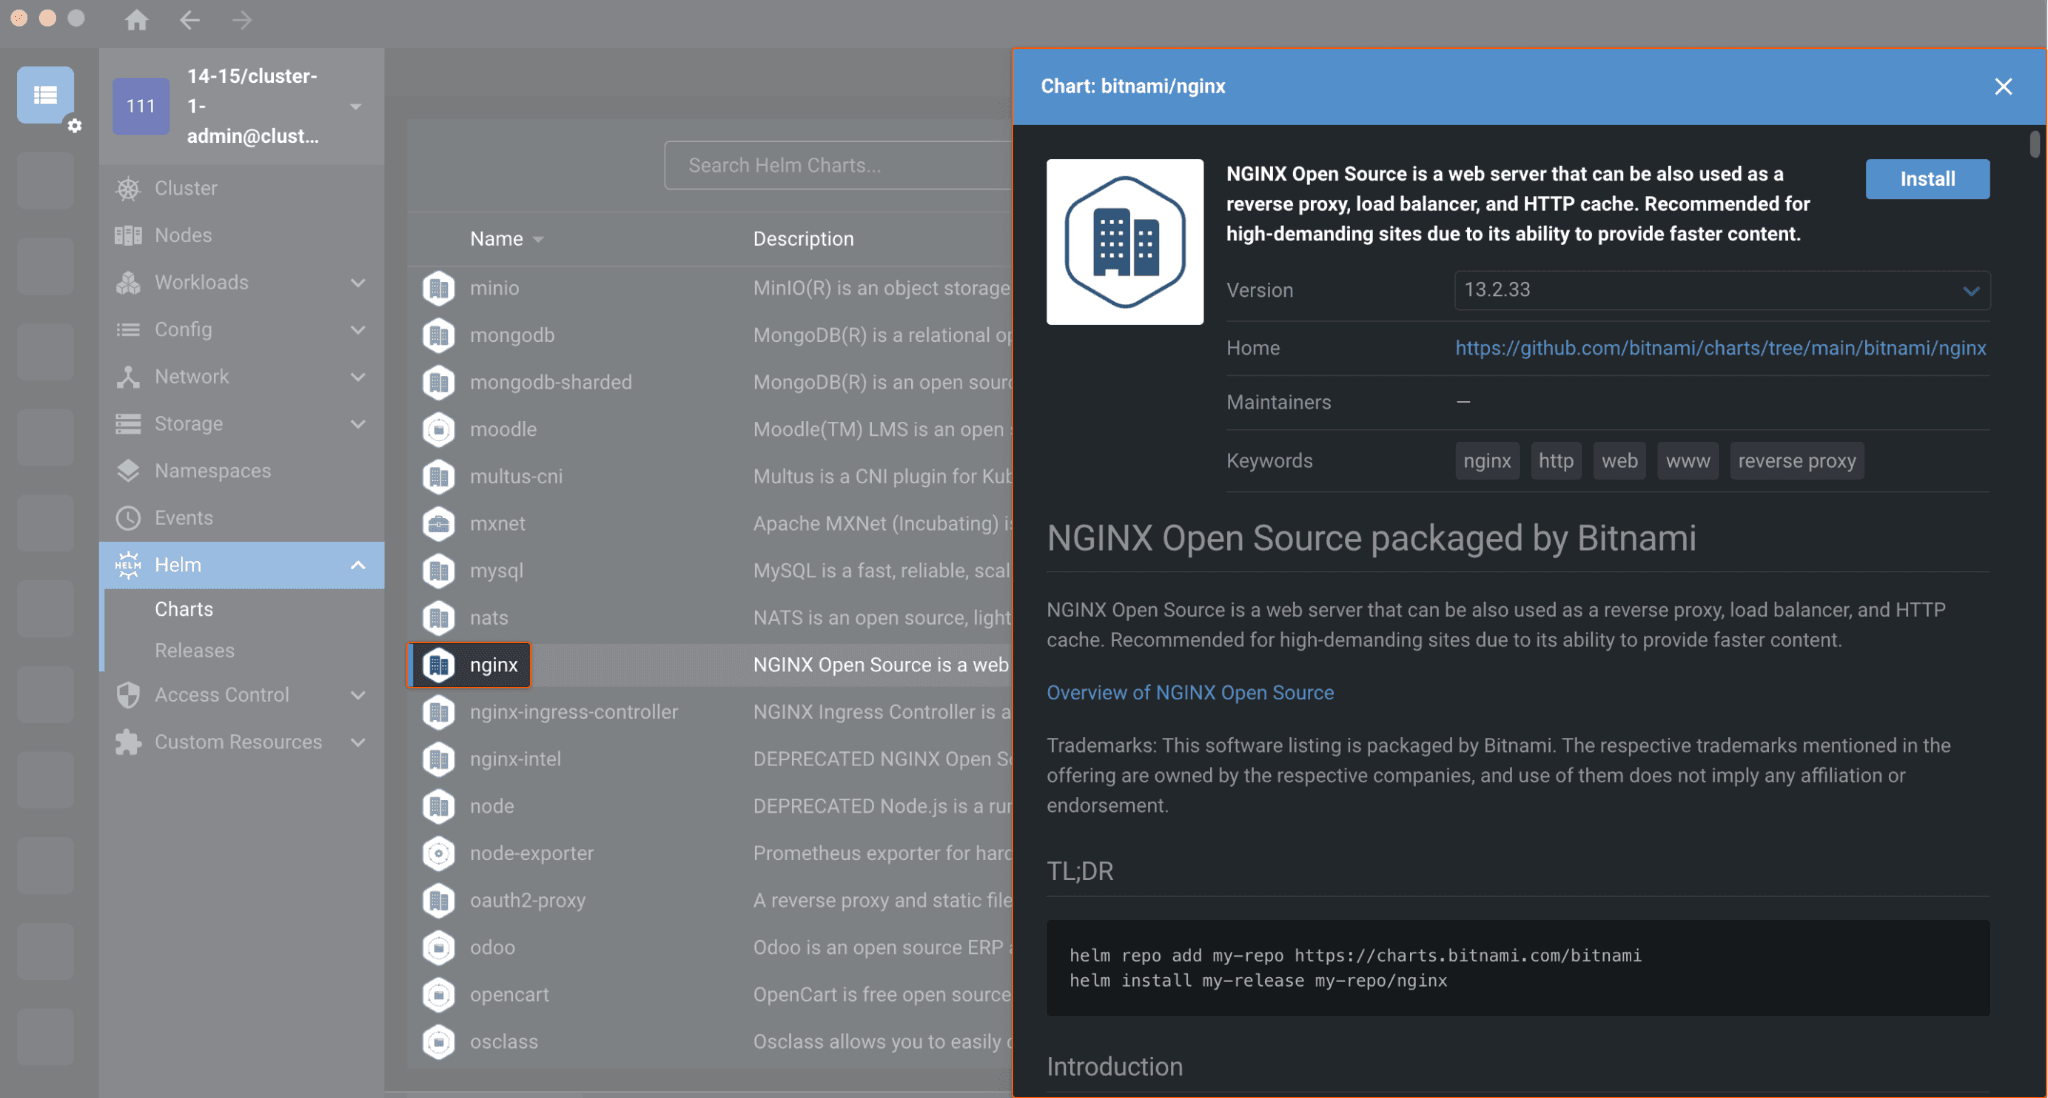Open Cluster in sidebar
Image resolution: width=2048 pixels, height=1098 pixels.
(x=242, y=188)
